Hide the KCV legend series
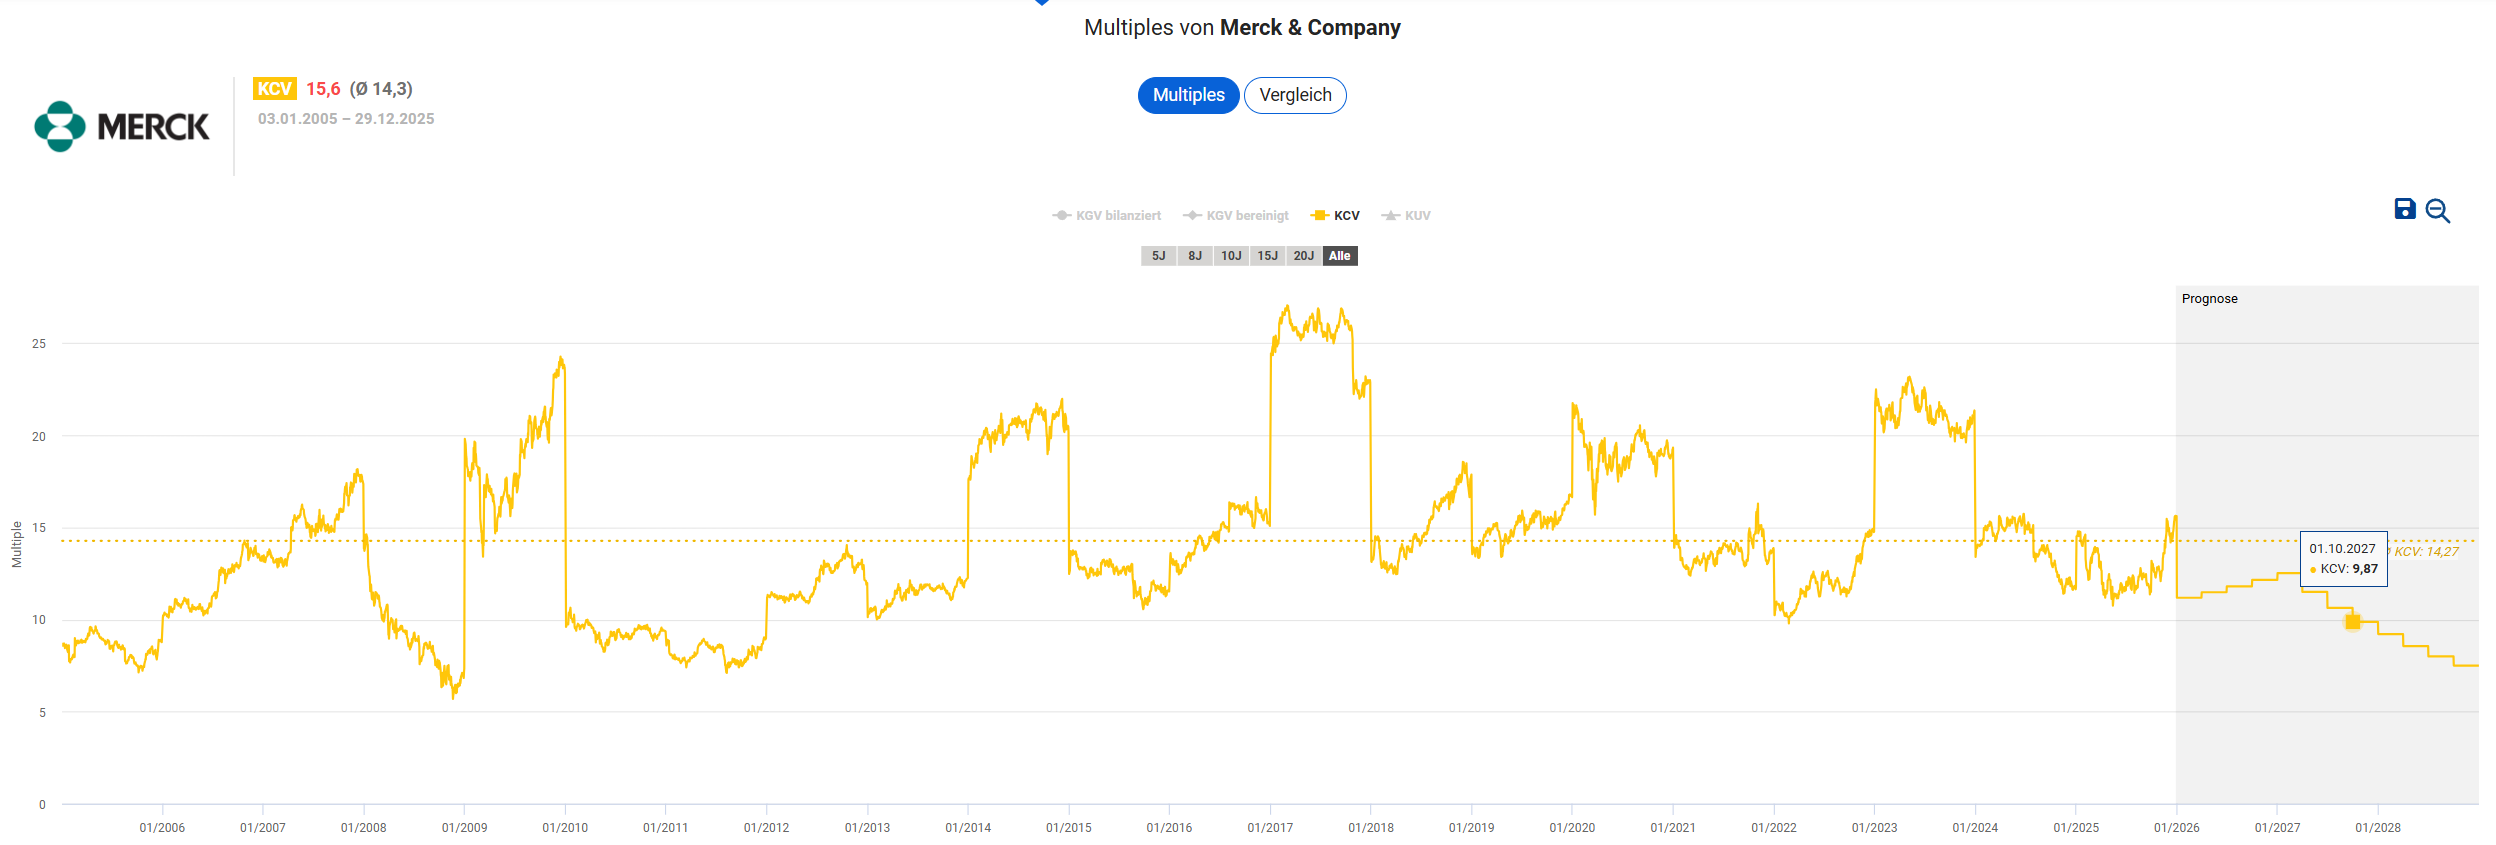 point(1336,216)
